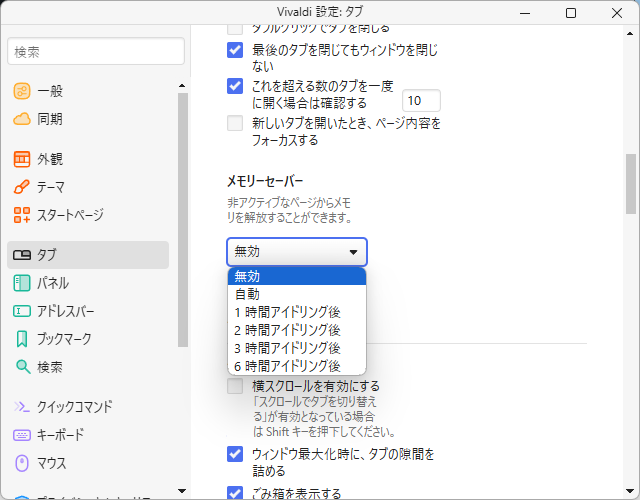Switch to キーボード settings category

pos(88,435)
